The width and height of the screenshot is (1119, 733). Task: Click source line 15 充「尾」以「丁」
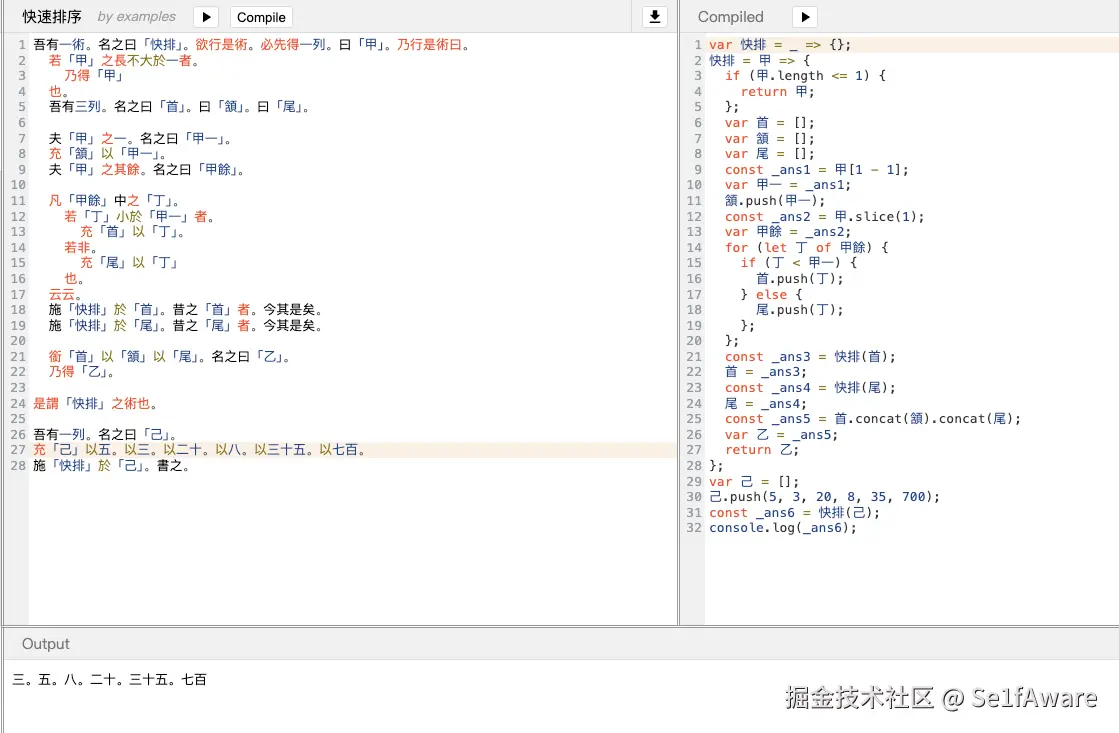click(129, 263)
